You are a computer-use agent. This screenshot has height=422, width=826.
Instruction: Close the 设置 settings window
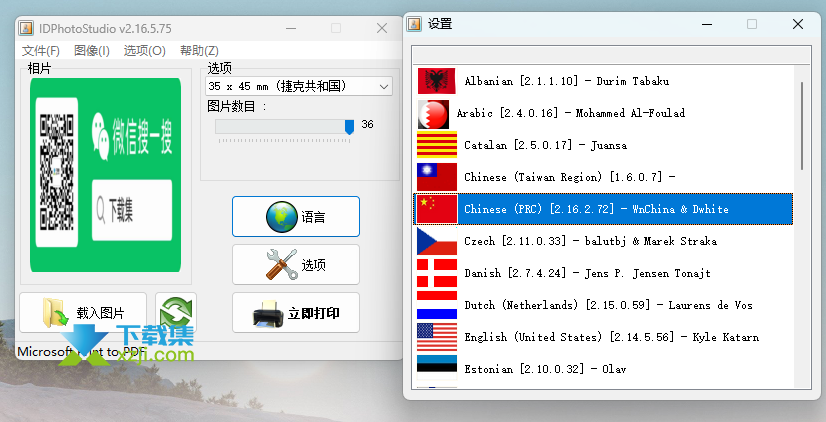[798, 24]
